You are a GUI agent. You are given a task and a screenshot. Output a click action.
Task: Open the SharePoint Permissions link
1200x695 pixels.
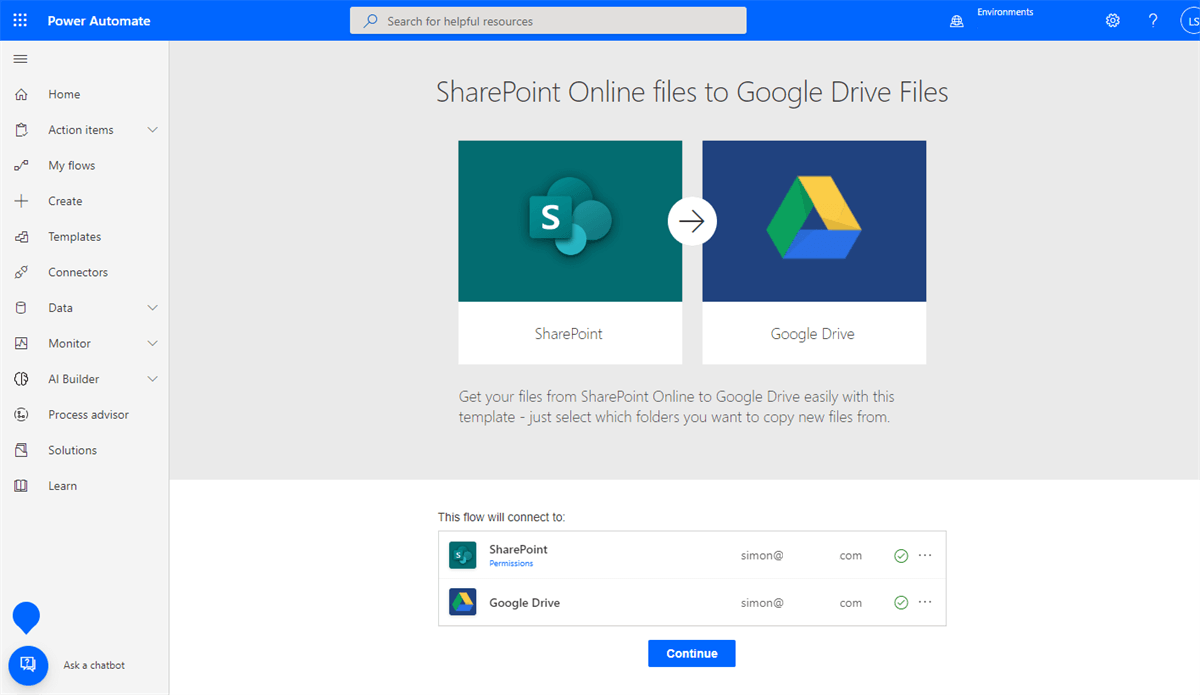pyautogui.click(x=511, y=564)
